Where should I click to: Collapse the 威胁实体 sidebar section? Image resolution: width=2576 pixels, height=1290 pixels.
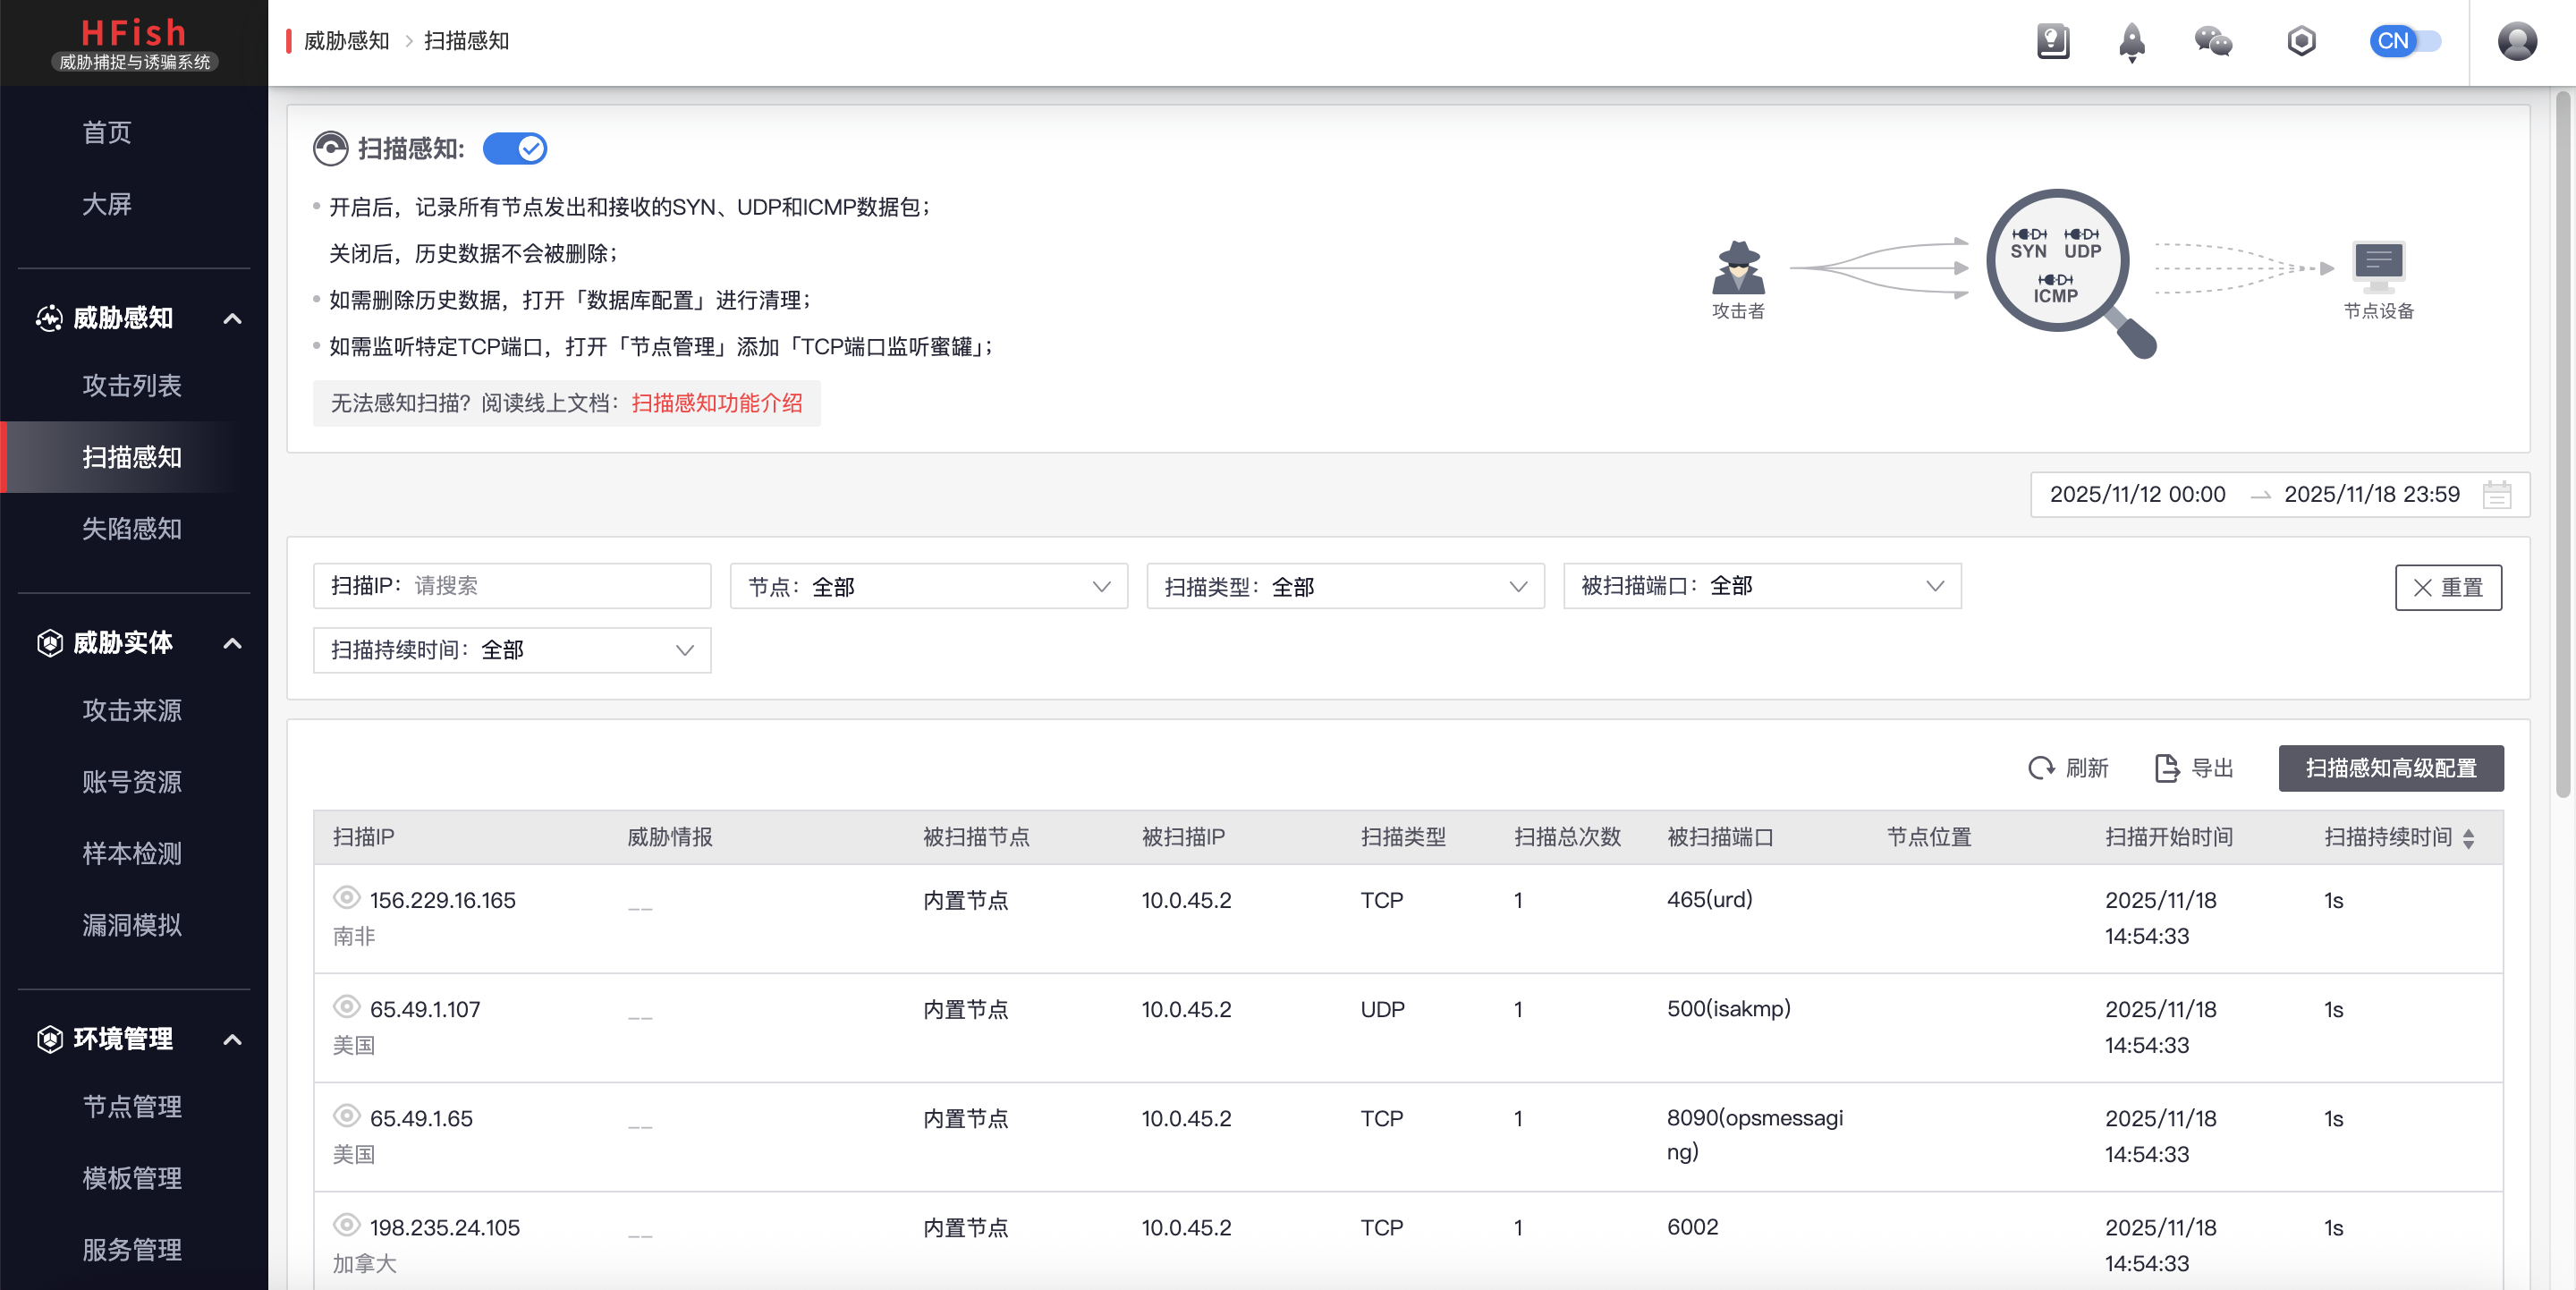[232, 643]
